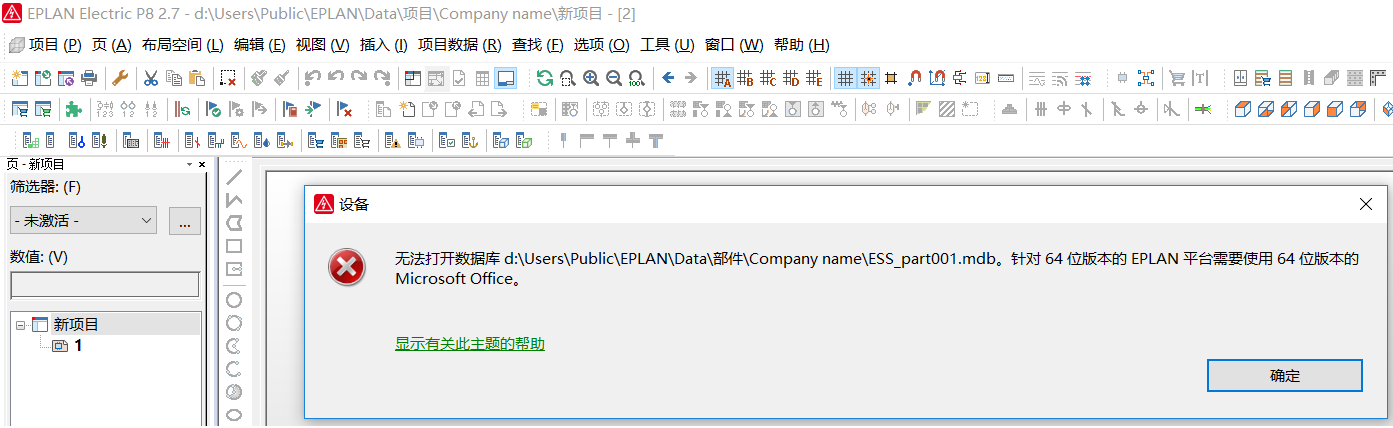The image size is (1393, 428).
Task: Open the page navigator panel dropdown arrow
Action: pos(188,164)
